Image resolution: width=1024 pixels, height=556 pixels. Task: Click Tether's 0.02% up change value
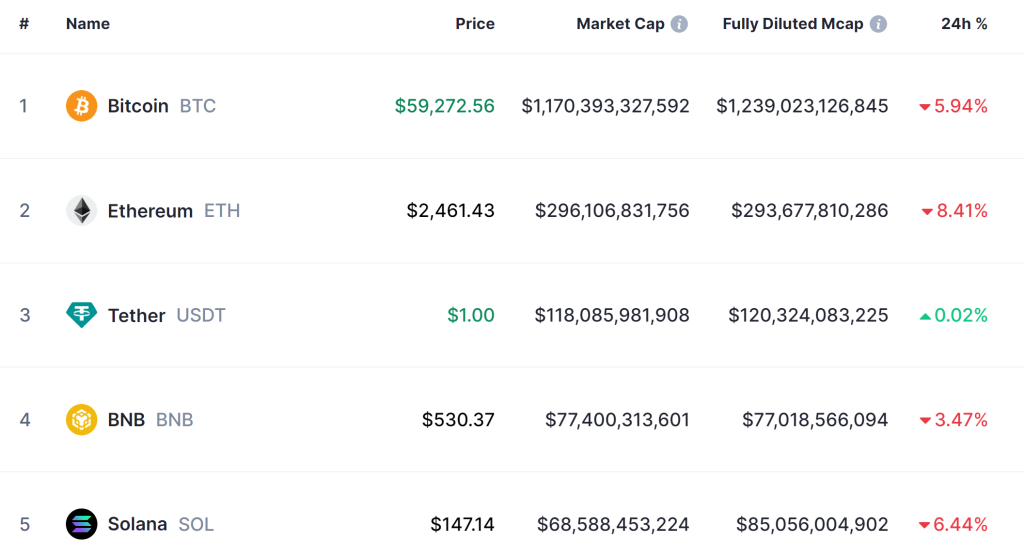(960, 315)
